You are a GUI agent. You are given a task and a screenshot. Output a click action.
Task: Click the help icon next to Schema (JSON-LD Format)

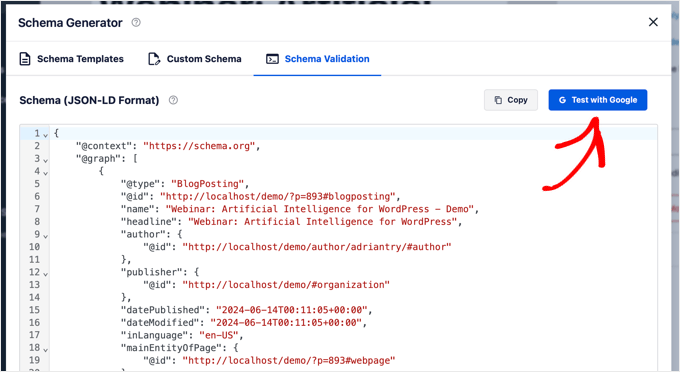pyautogui.click(x=173, y=100)
